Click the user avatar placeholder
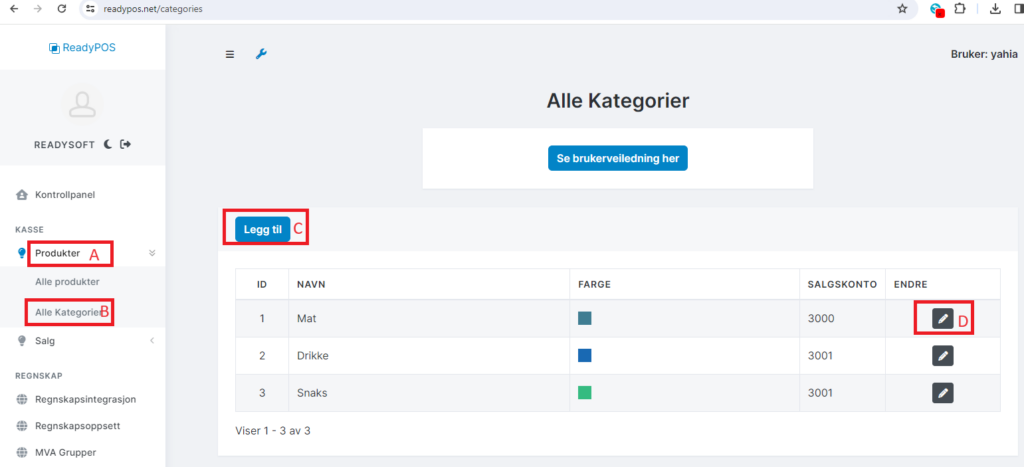This screenshot has height=467, width=1024. pos(82,105)
